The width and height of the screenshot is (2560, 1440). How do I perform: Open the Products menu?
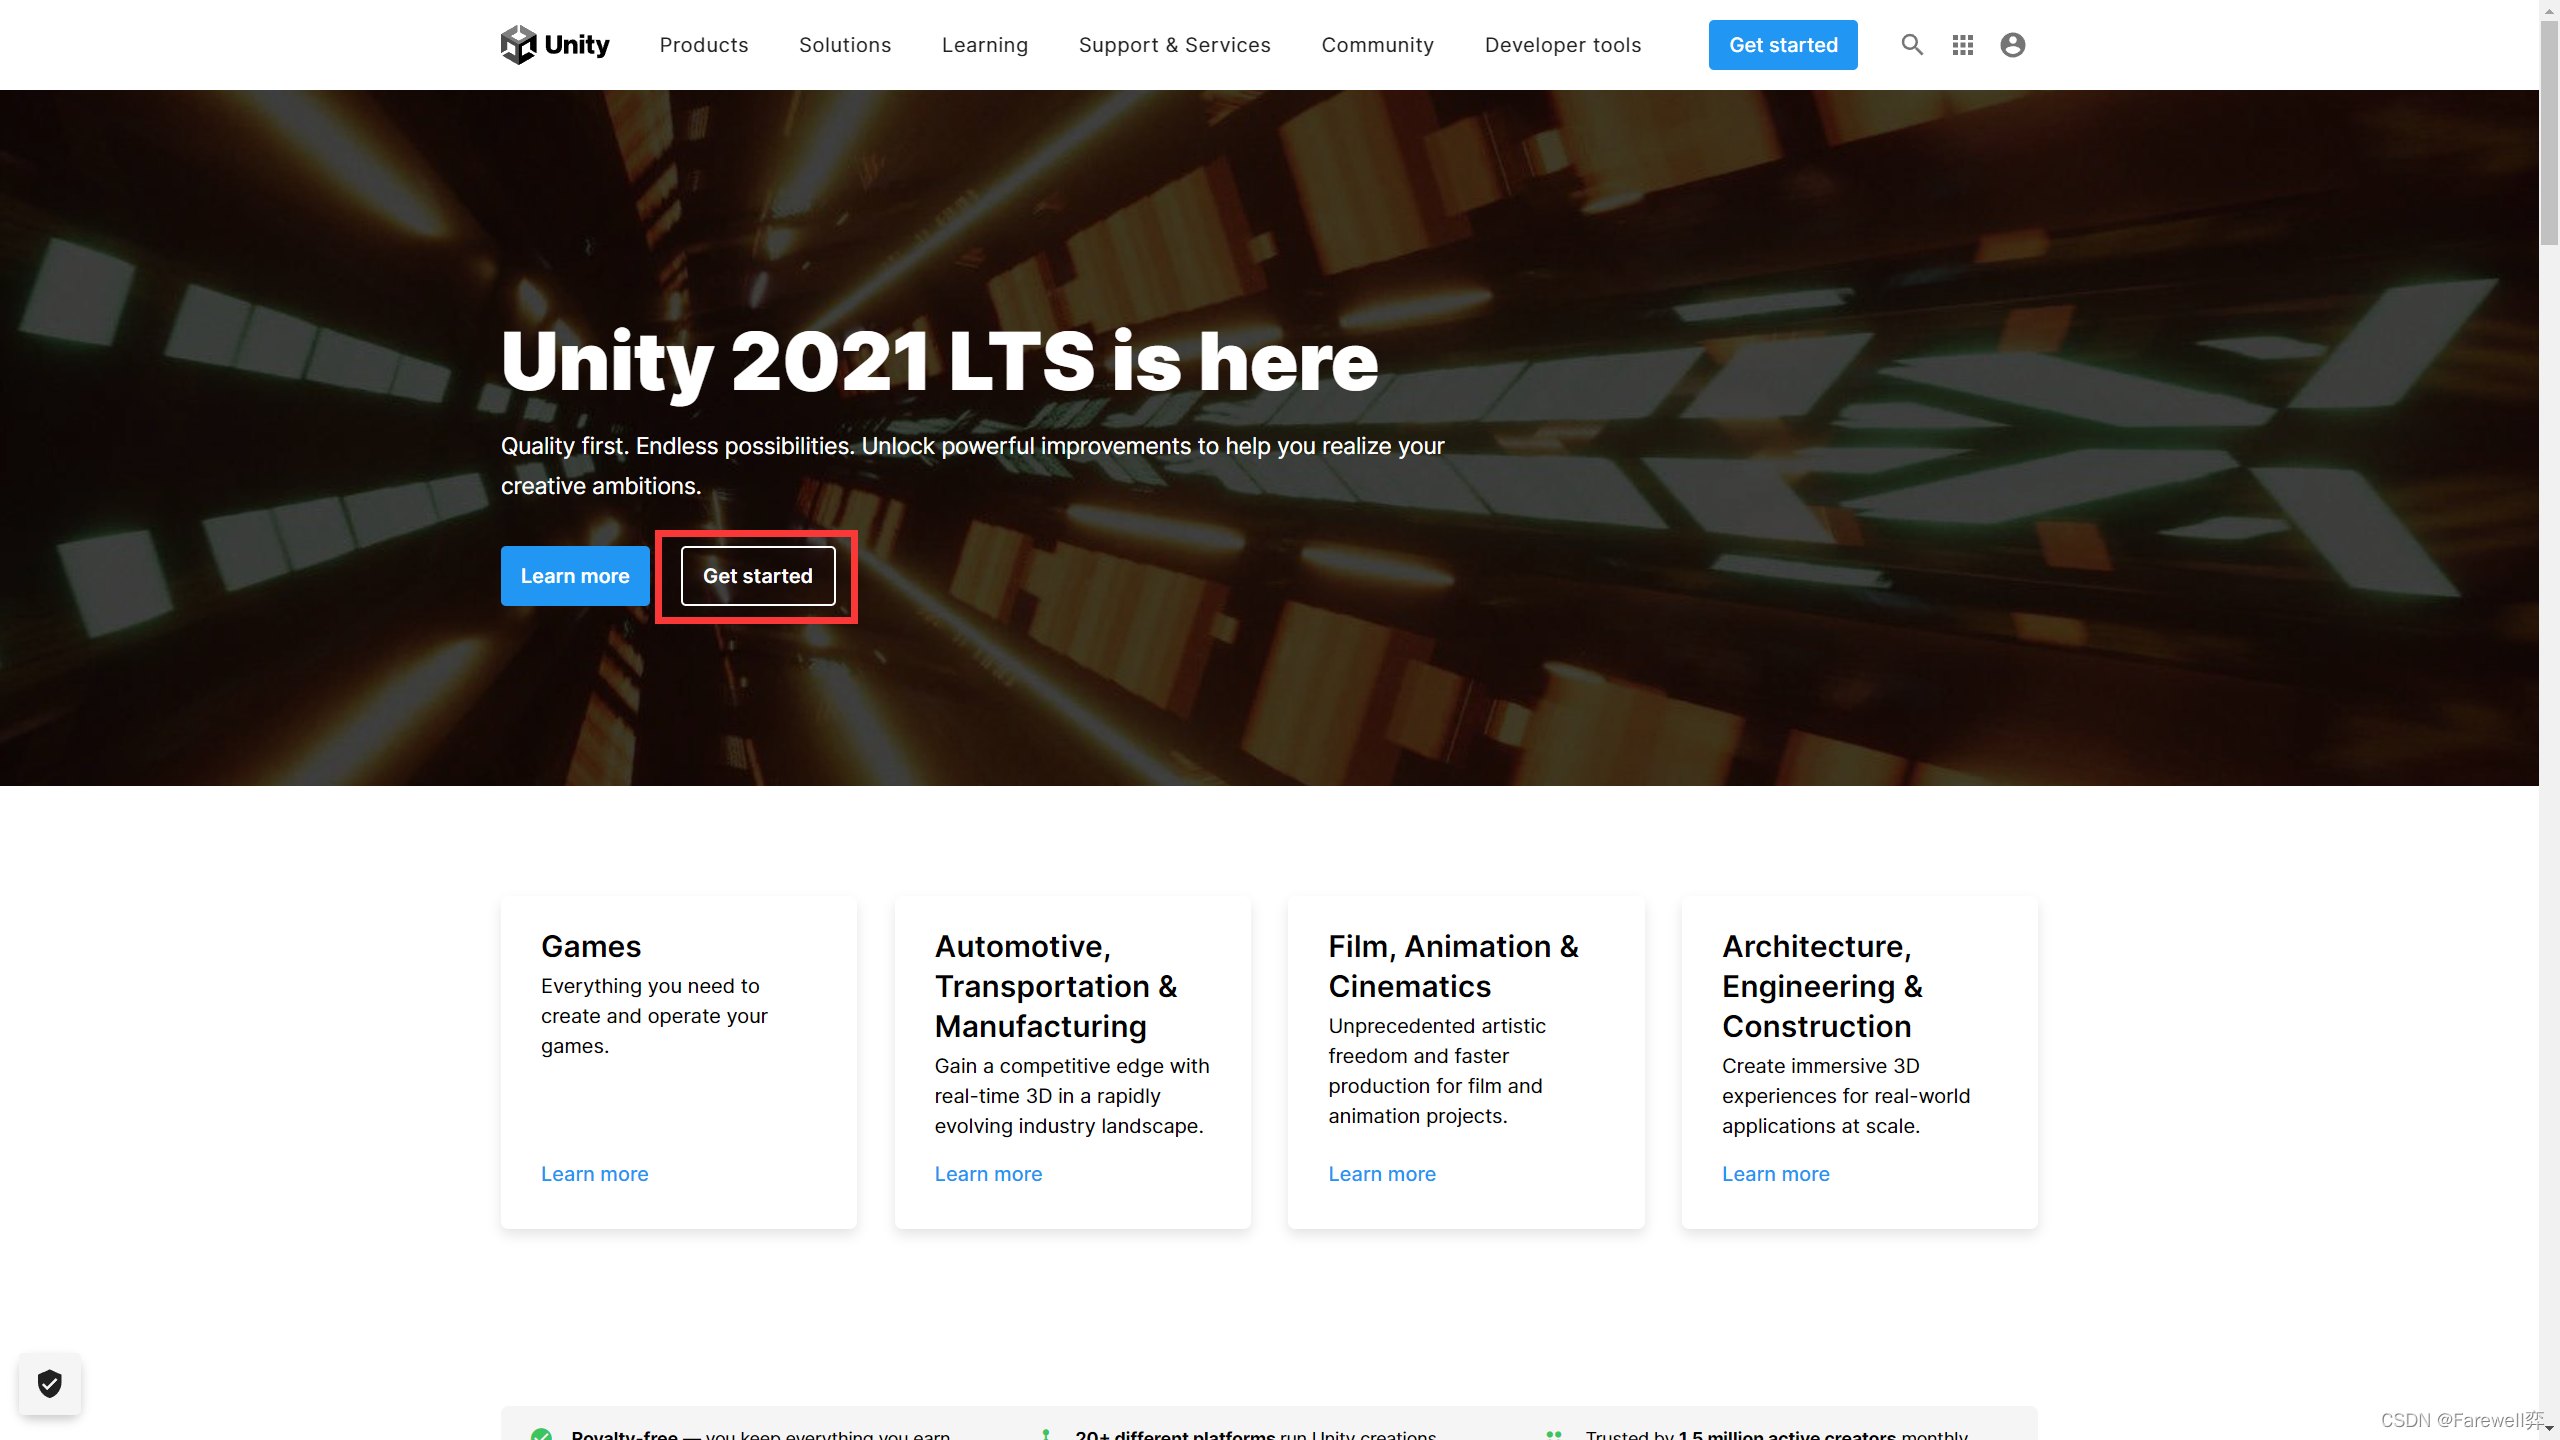coord(703,45)
